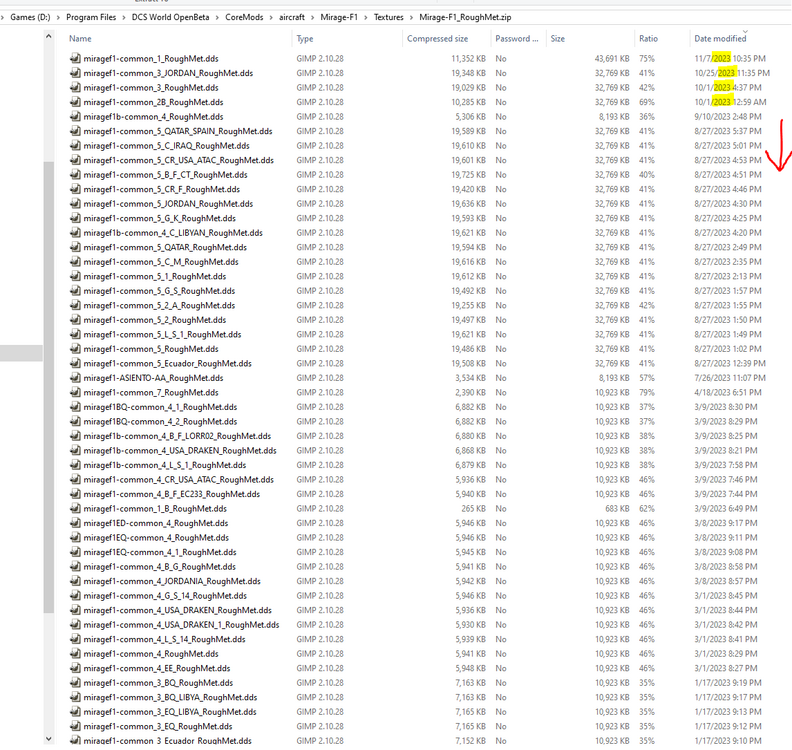Go to Textures folder breadcrumb
Screen dimensions: 792x750
[x=388, y=17]
